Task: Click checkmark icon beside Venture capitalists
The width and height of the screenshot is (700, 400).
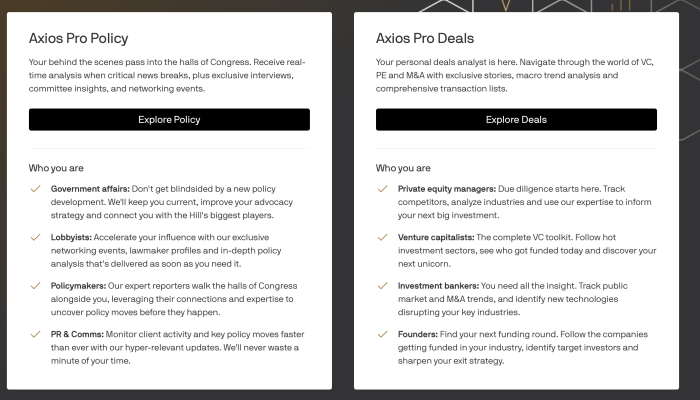Action: point(383,237)
